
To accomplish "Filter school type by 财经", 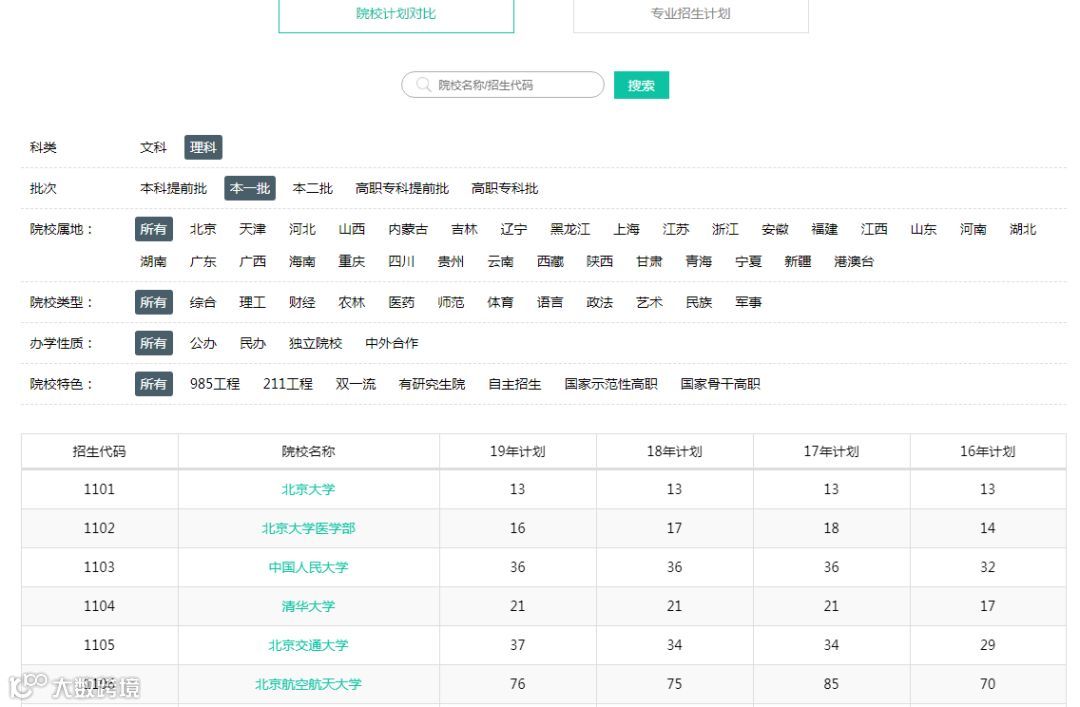I will click(x=302, y=303).
